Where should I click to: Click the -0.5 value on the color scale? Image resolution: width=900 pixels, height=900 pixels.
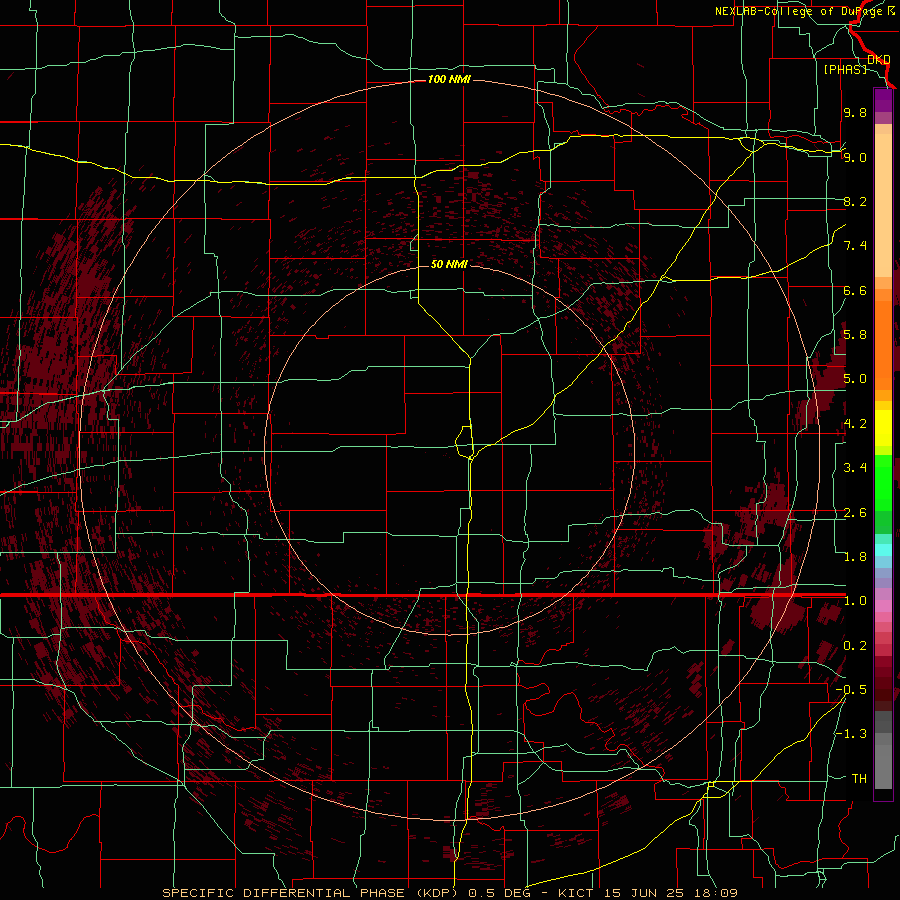851,690
